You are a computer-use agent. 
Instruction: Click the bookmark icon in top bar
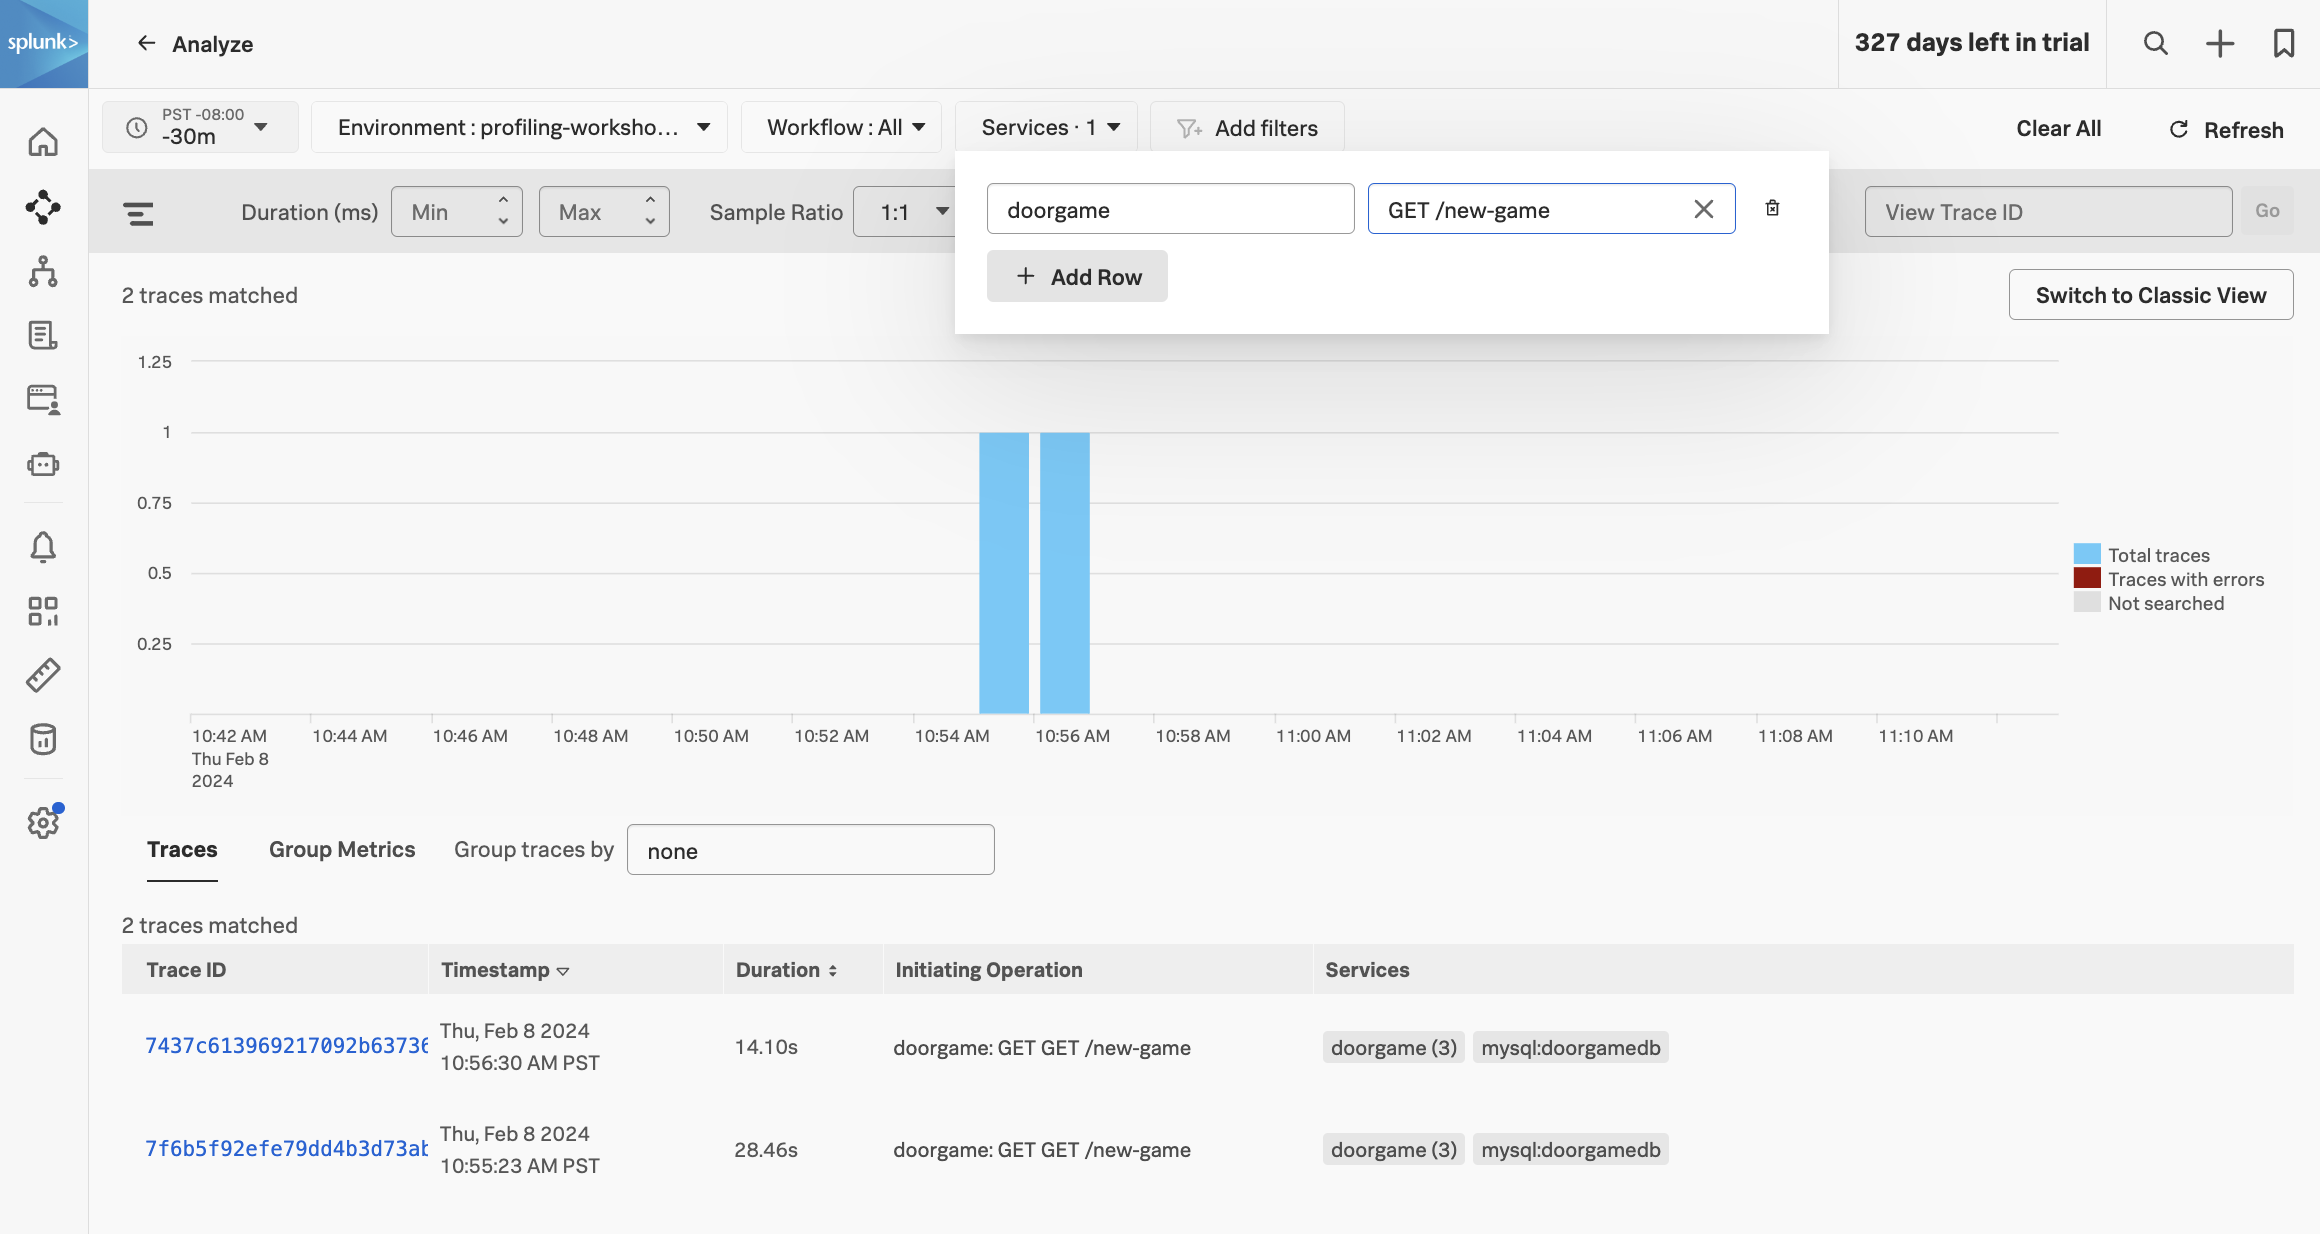click(2283, 43)
